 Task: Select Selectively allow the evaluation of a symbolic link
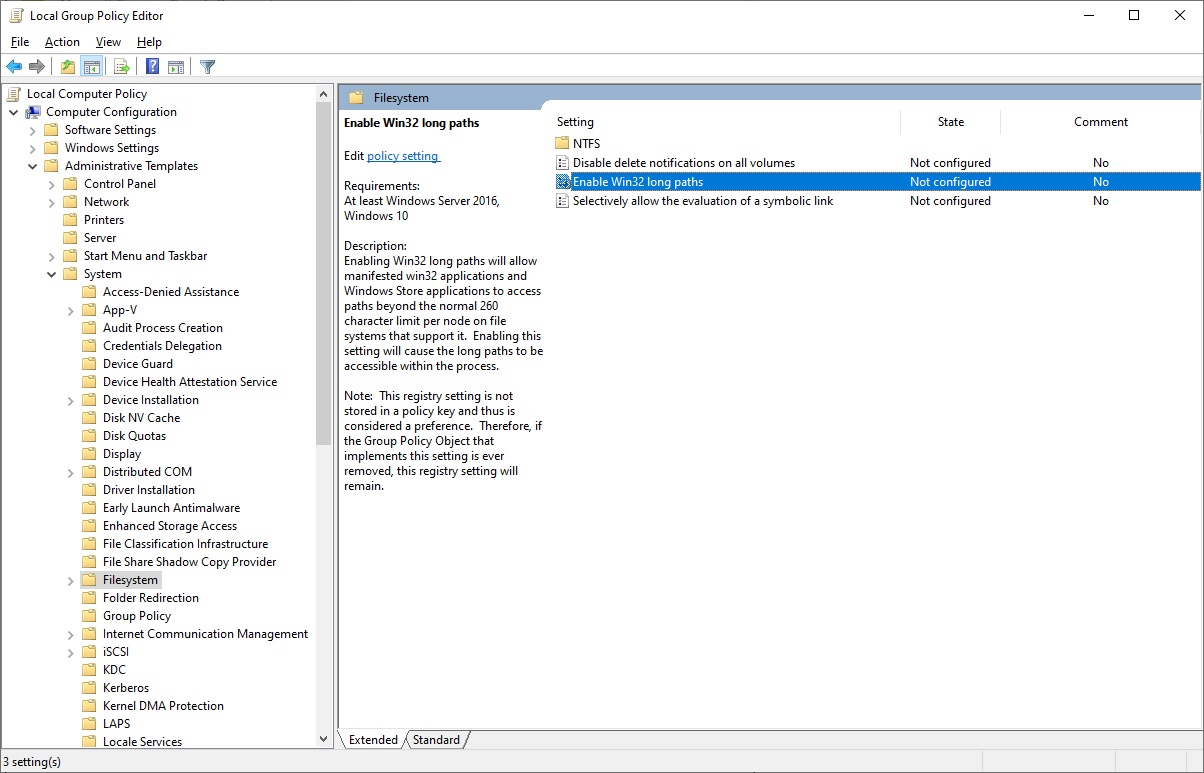pyautogui.click(x=703, y=201)
